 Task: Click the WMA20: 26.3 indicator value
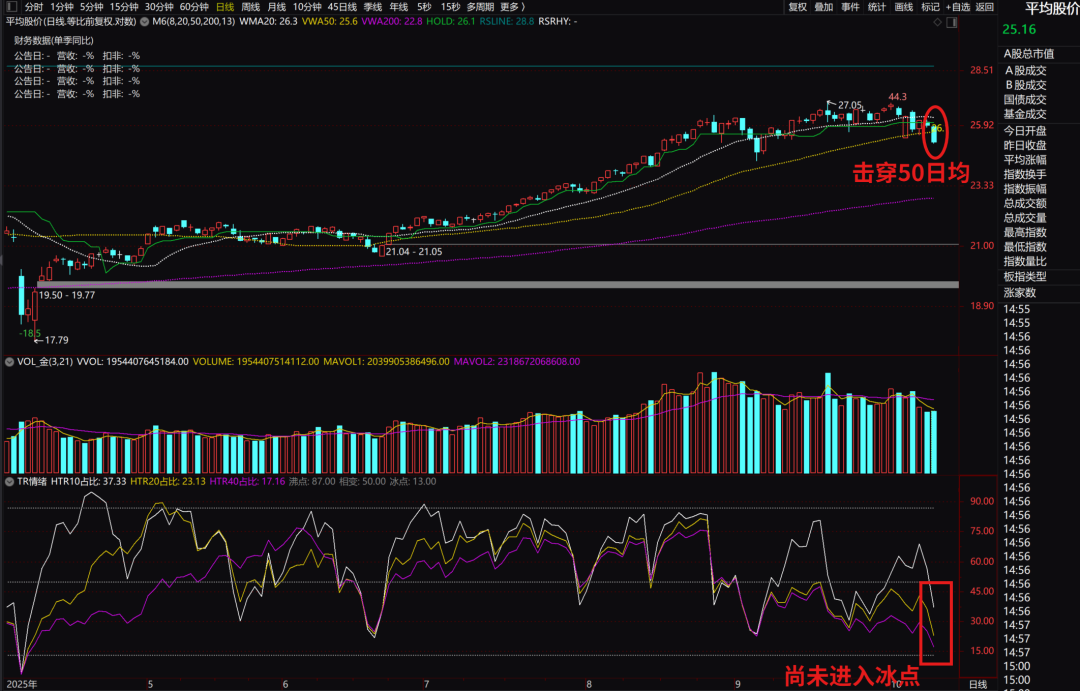(x=269, y=22)
